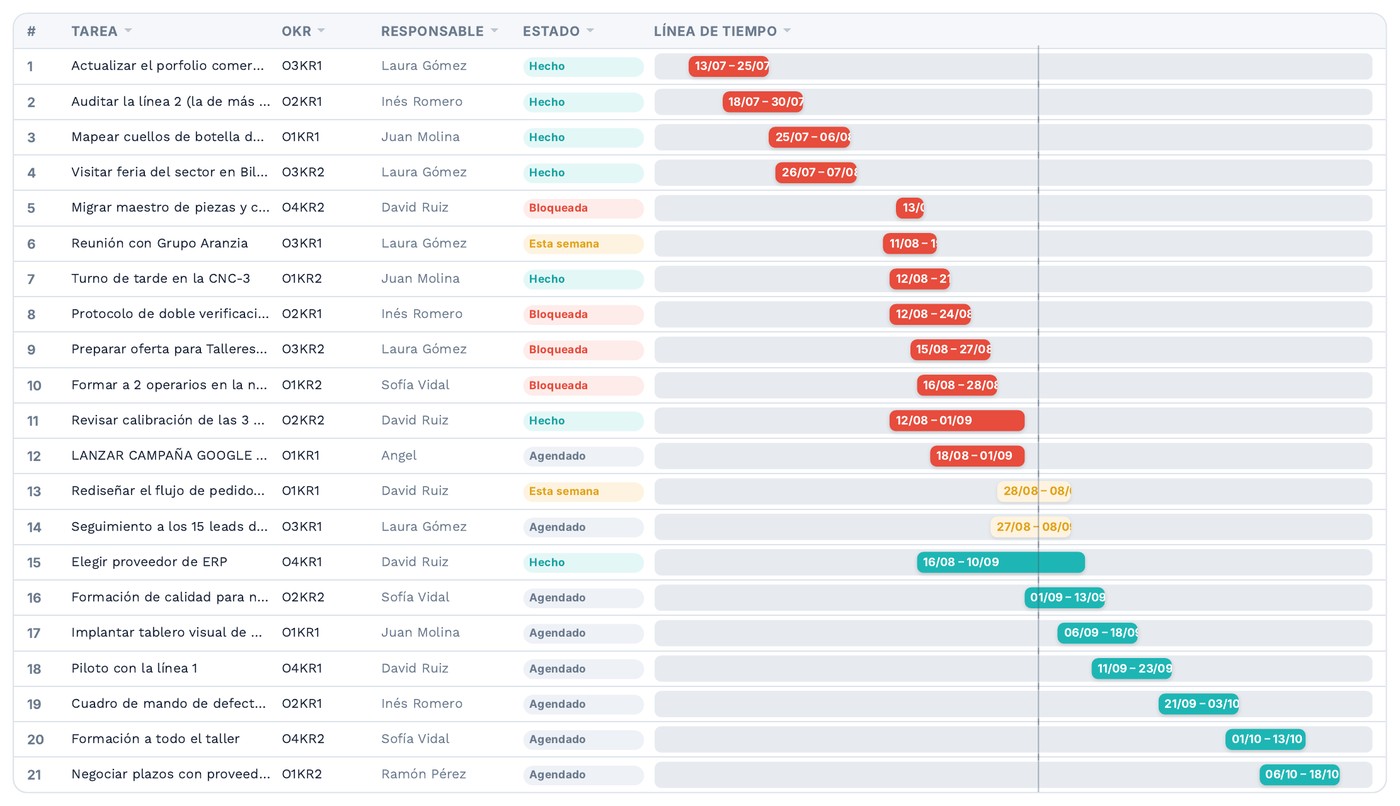Select task 14 yellow timeline bar 27/08

point(1031,527)
